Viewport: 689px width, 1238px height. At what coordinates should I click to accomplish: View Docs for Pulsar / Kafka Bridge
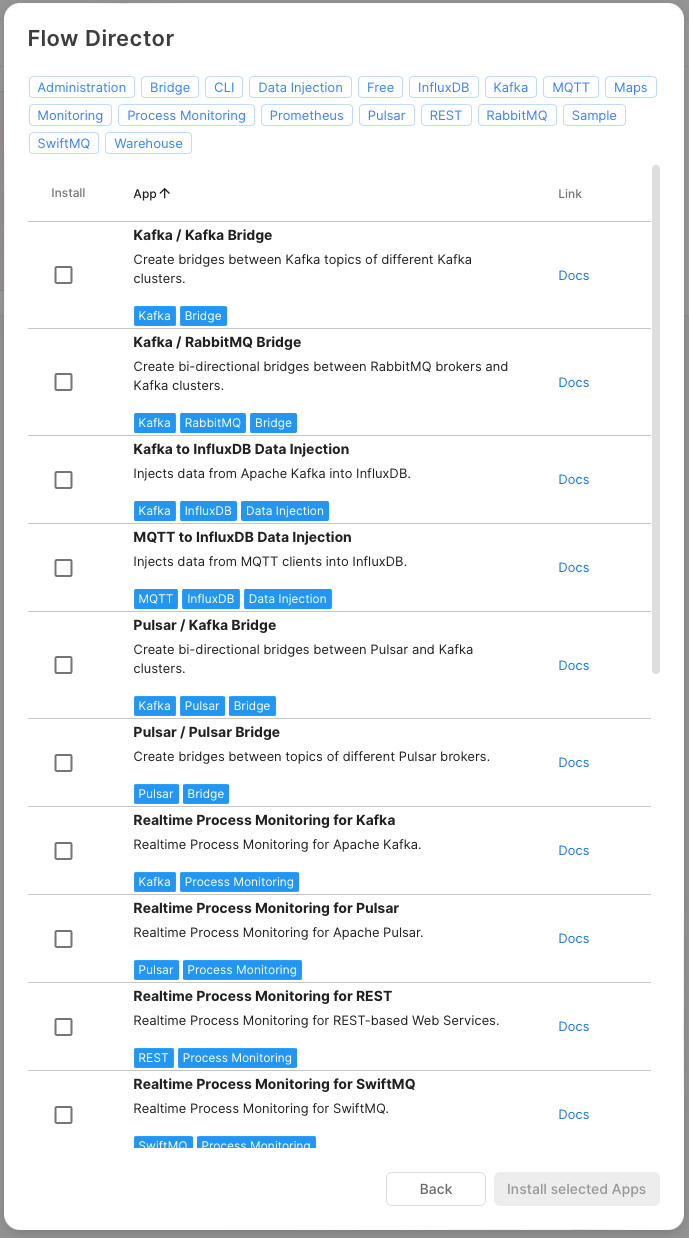pos(573,666)
